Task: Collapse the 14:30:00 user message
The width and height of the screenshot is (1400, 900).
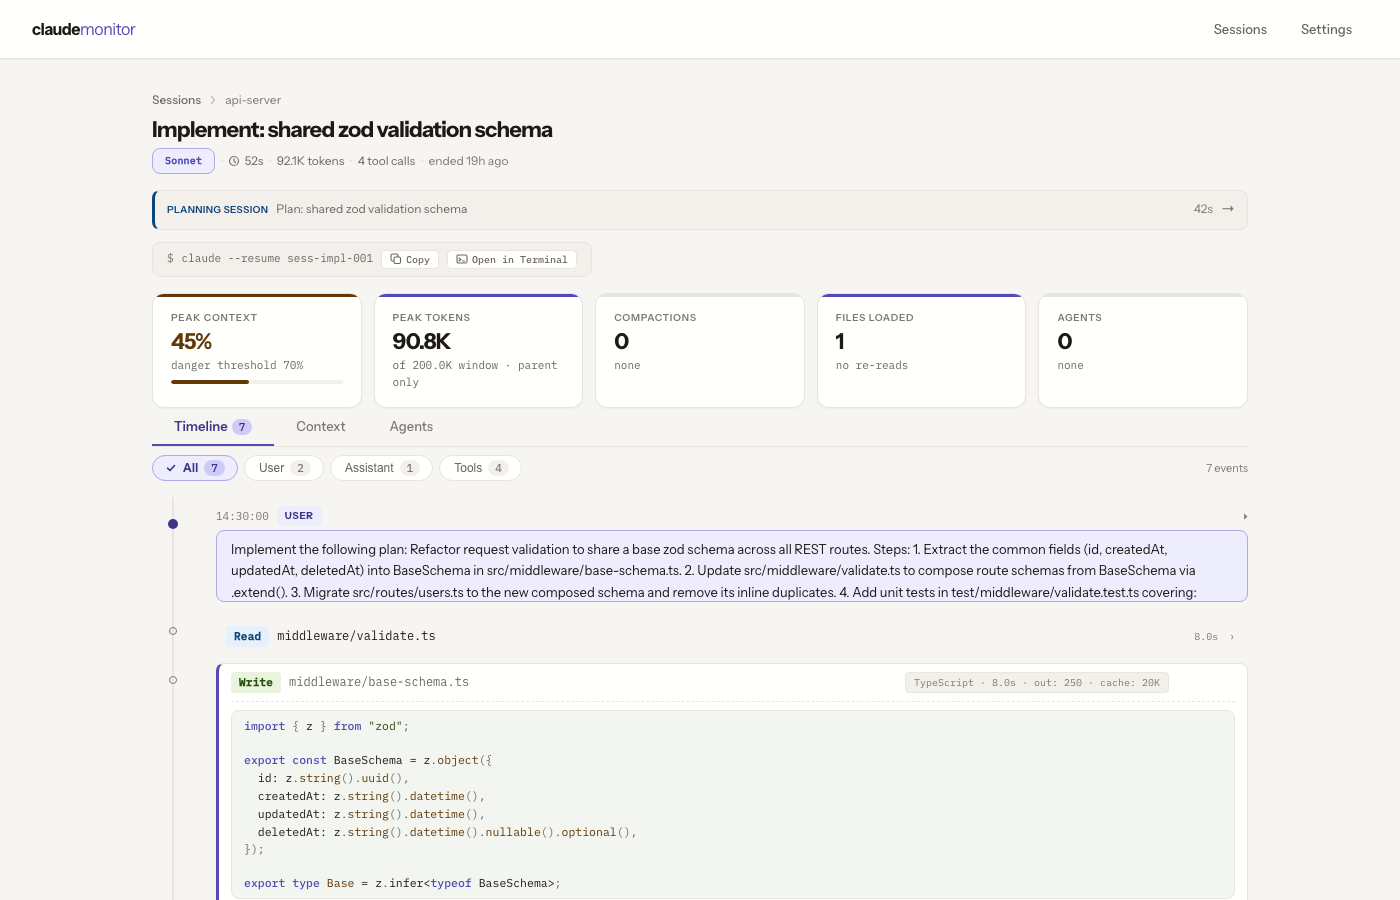Action: (1245, 517)
